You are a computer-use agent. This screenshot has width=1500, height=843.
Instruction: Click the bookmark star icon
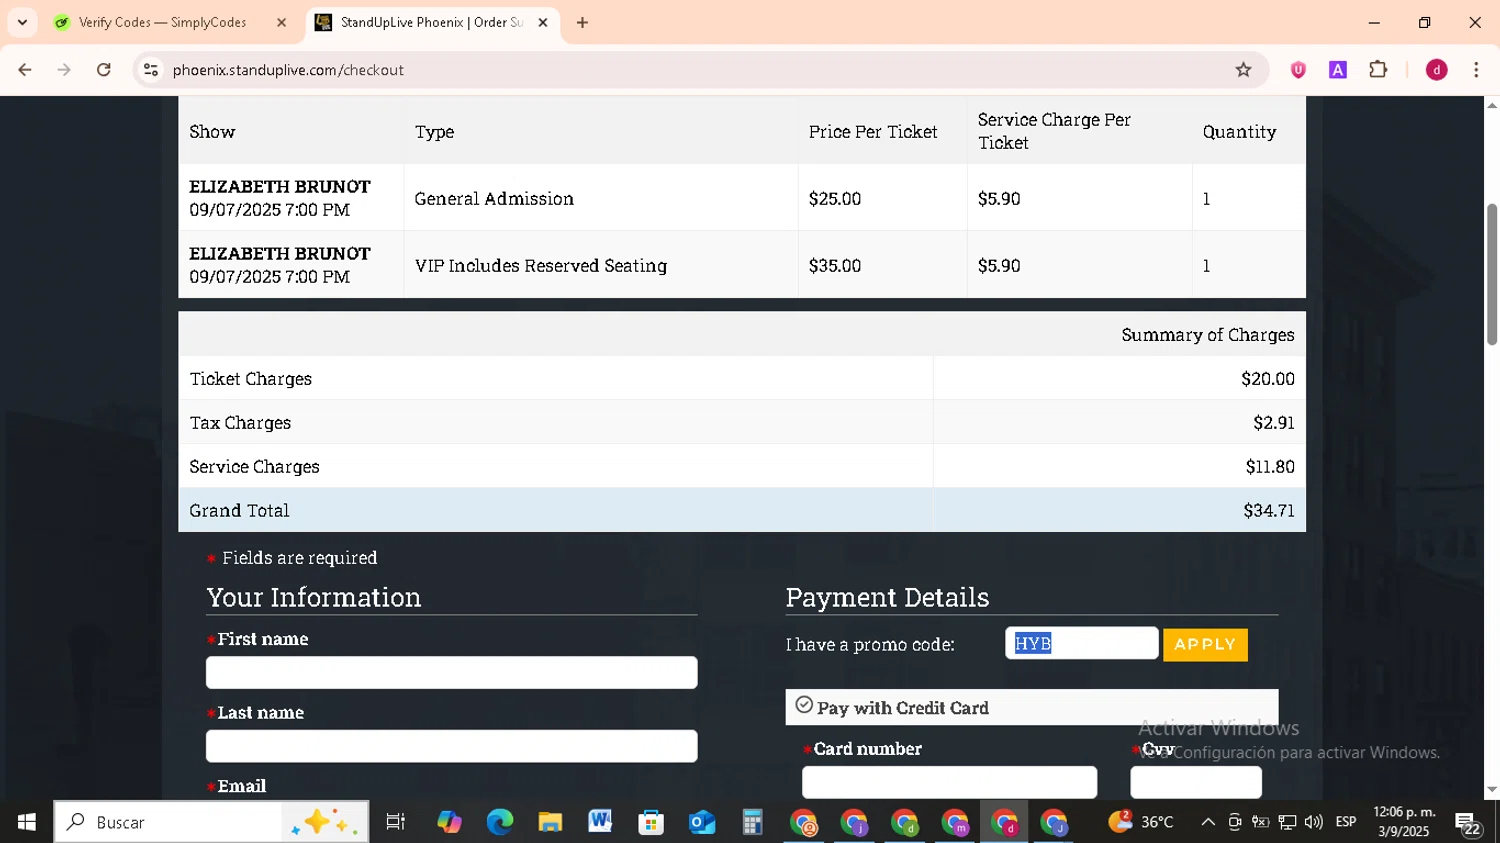click(1243, 70)
